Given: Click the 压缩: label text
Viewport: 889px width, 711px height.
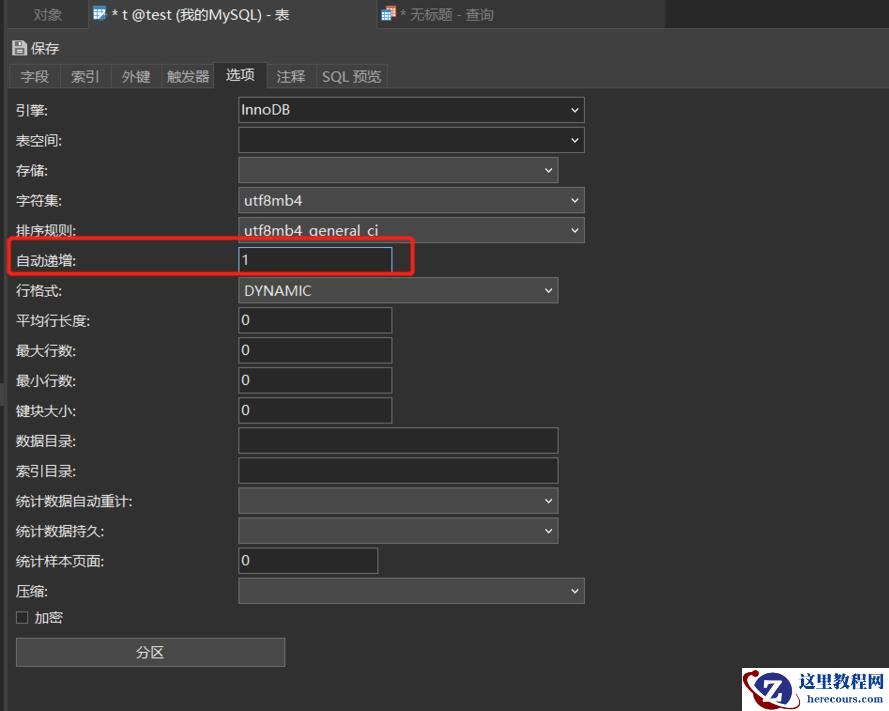Looking at the screenshot, I should (32, 591).
